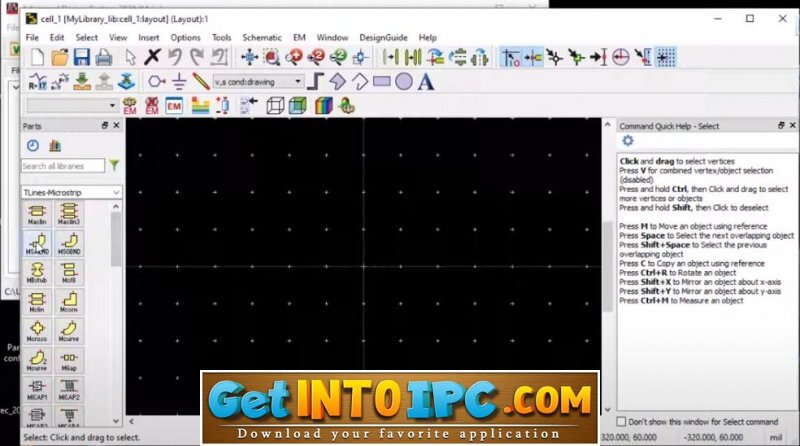This screenshot has width=800, height=446.
Task: Open library browser books icon in Parts
Action: click(x=55, y=145)
